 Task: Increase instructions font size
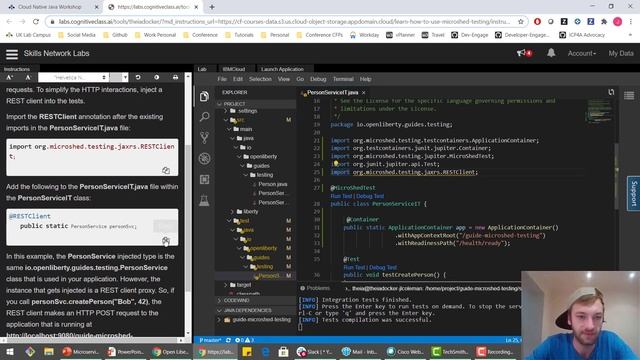click(x=10, y=77)
